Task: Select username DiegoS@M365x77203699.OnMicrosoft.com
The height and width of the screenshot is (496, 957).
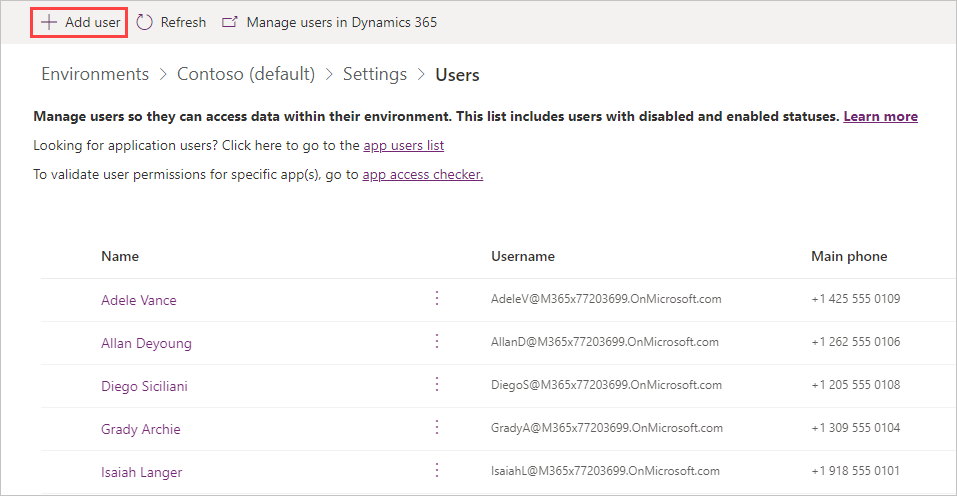Action: 606,385
